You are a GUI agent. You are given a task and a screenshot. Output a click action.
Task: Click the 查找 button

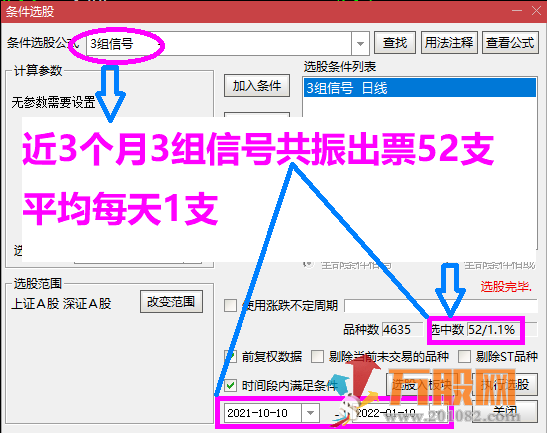click(x=395, y=43)
